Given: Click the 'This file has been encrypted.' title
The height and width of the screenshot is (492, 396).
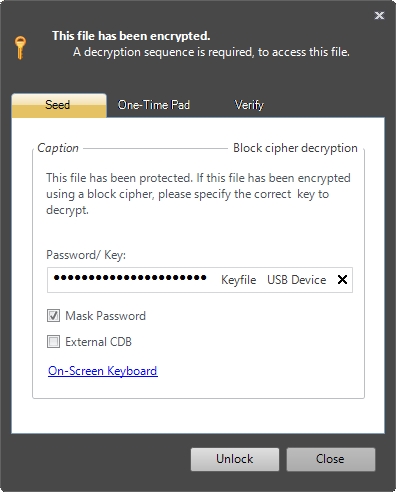Looking at the screenshot, I should tap(131, 36).
